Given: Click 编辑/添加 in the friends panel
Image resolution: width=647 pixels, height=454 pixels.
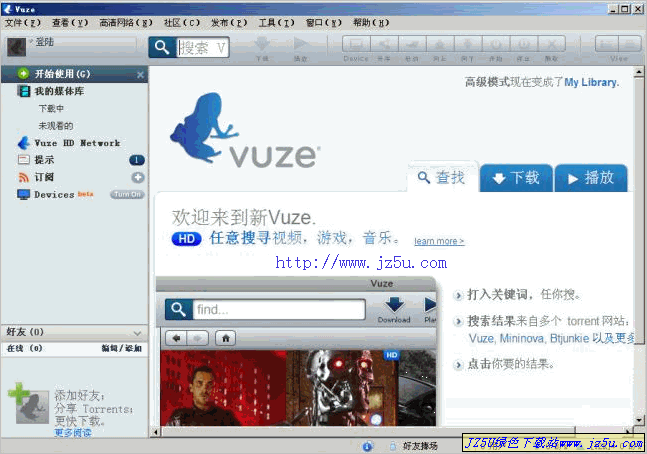Looking at the screenshot, I should [122, 348].
